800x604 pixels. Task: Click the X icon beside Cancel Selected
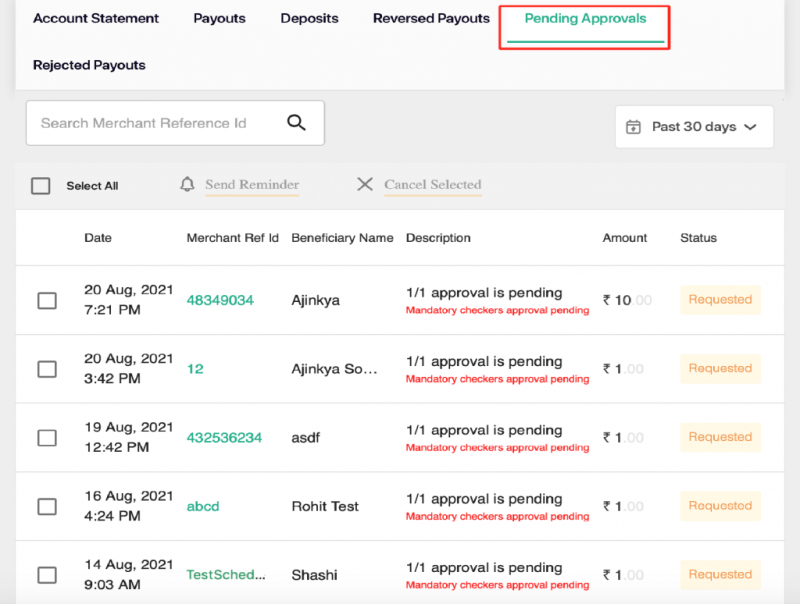pyautogui.click(x=365, y=184)
